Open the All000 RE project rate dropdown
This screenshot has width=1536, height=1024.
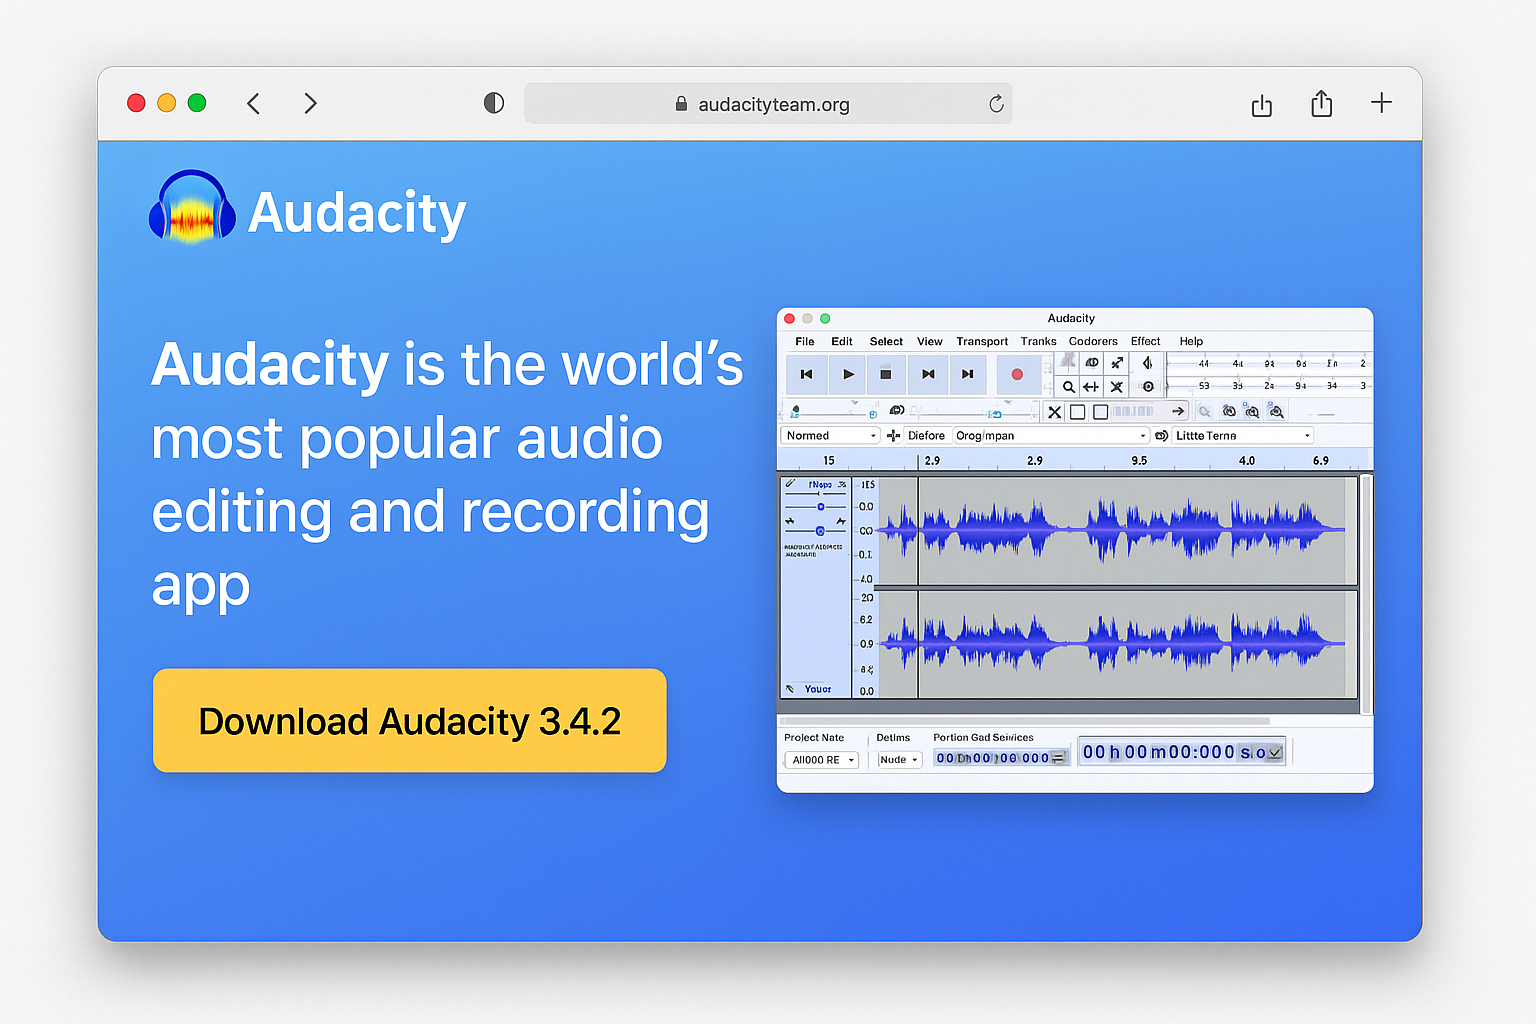click(x=821, y=759)
